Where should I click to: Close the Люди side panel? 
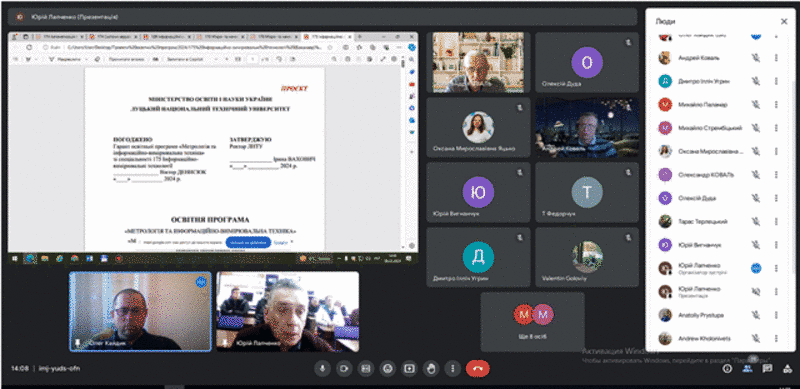click(x=784, y=21)
